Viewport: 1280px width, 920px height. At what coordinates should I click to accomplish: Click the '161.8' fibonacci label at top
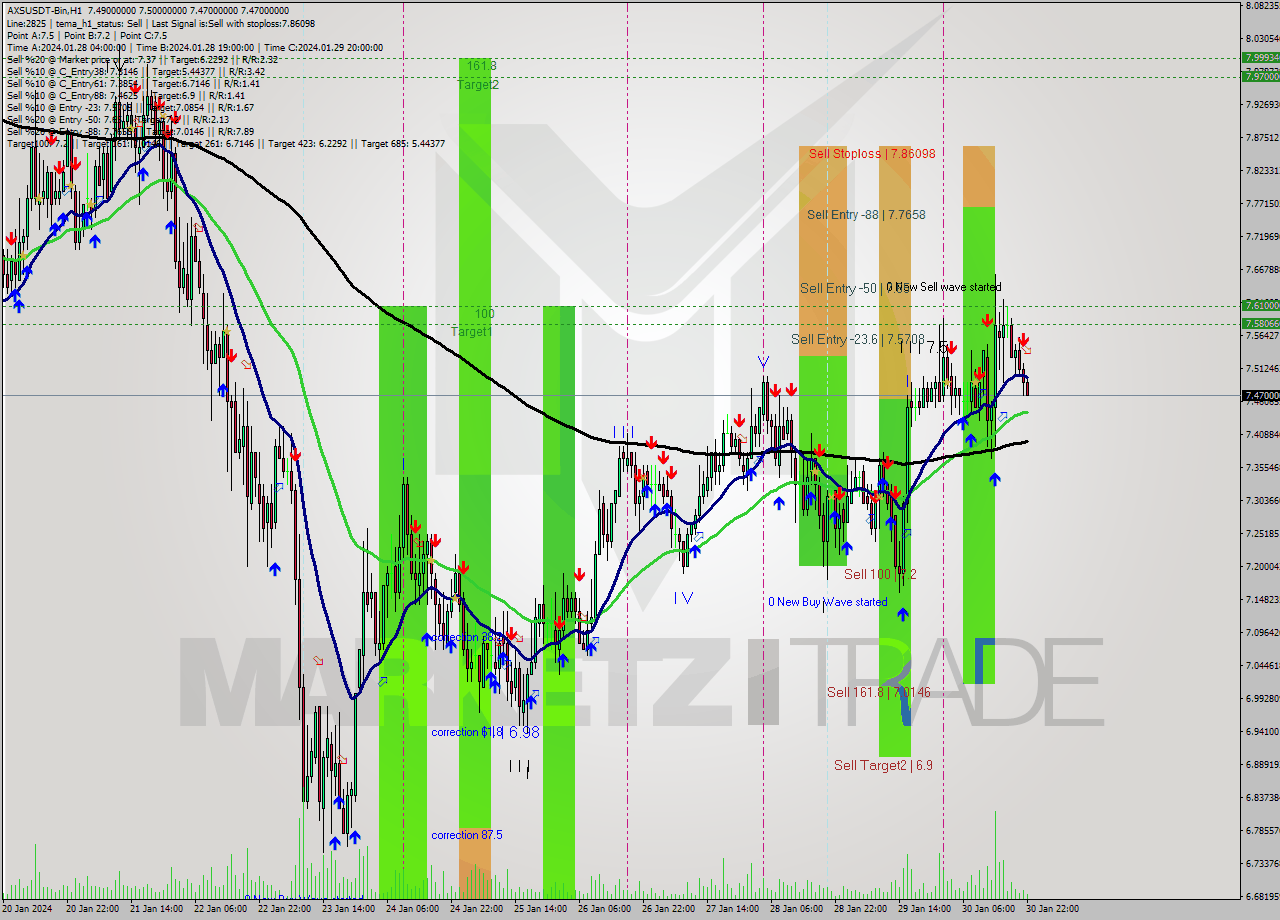coord(481,65)
